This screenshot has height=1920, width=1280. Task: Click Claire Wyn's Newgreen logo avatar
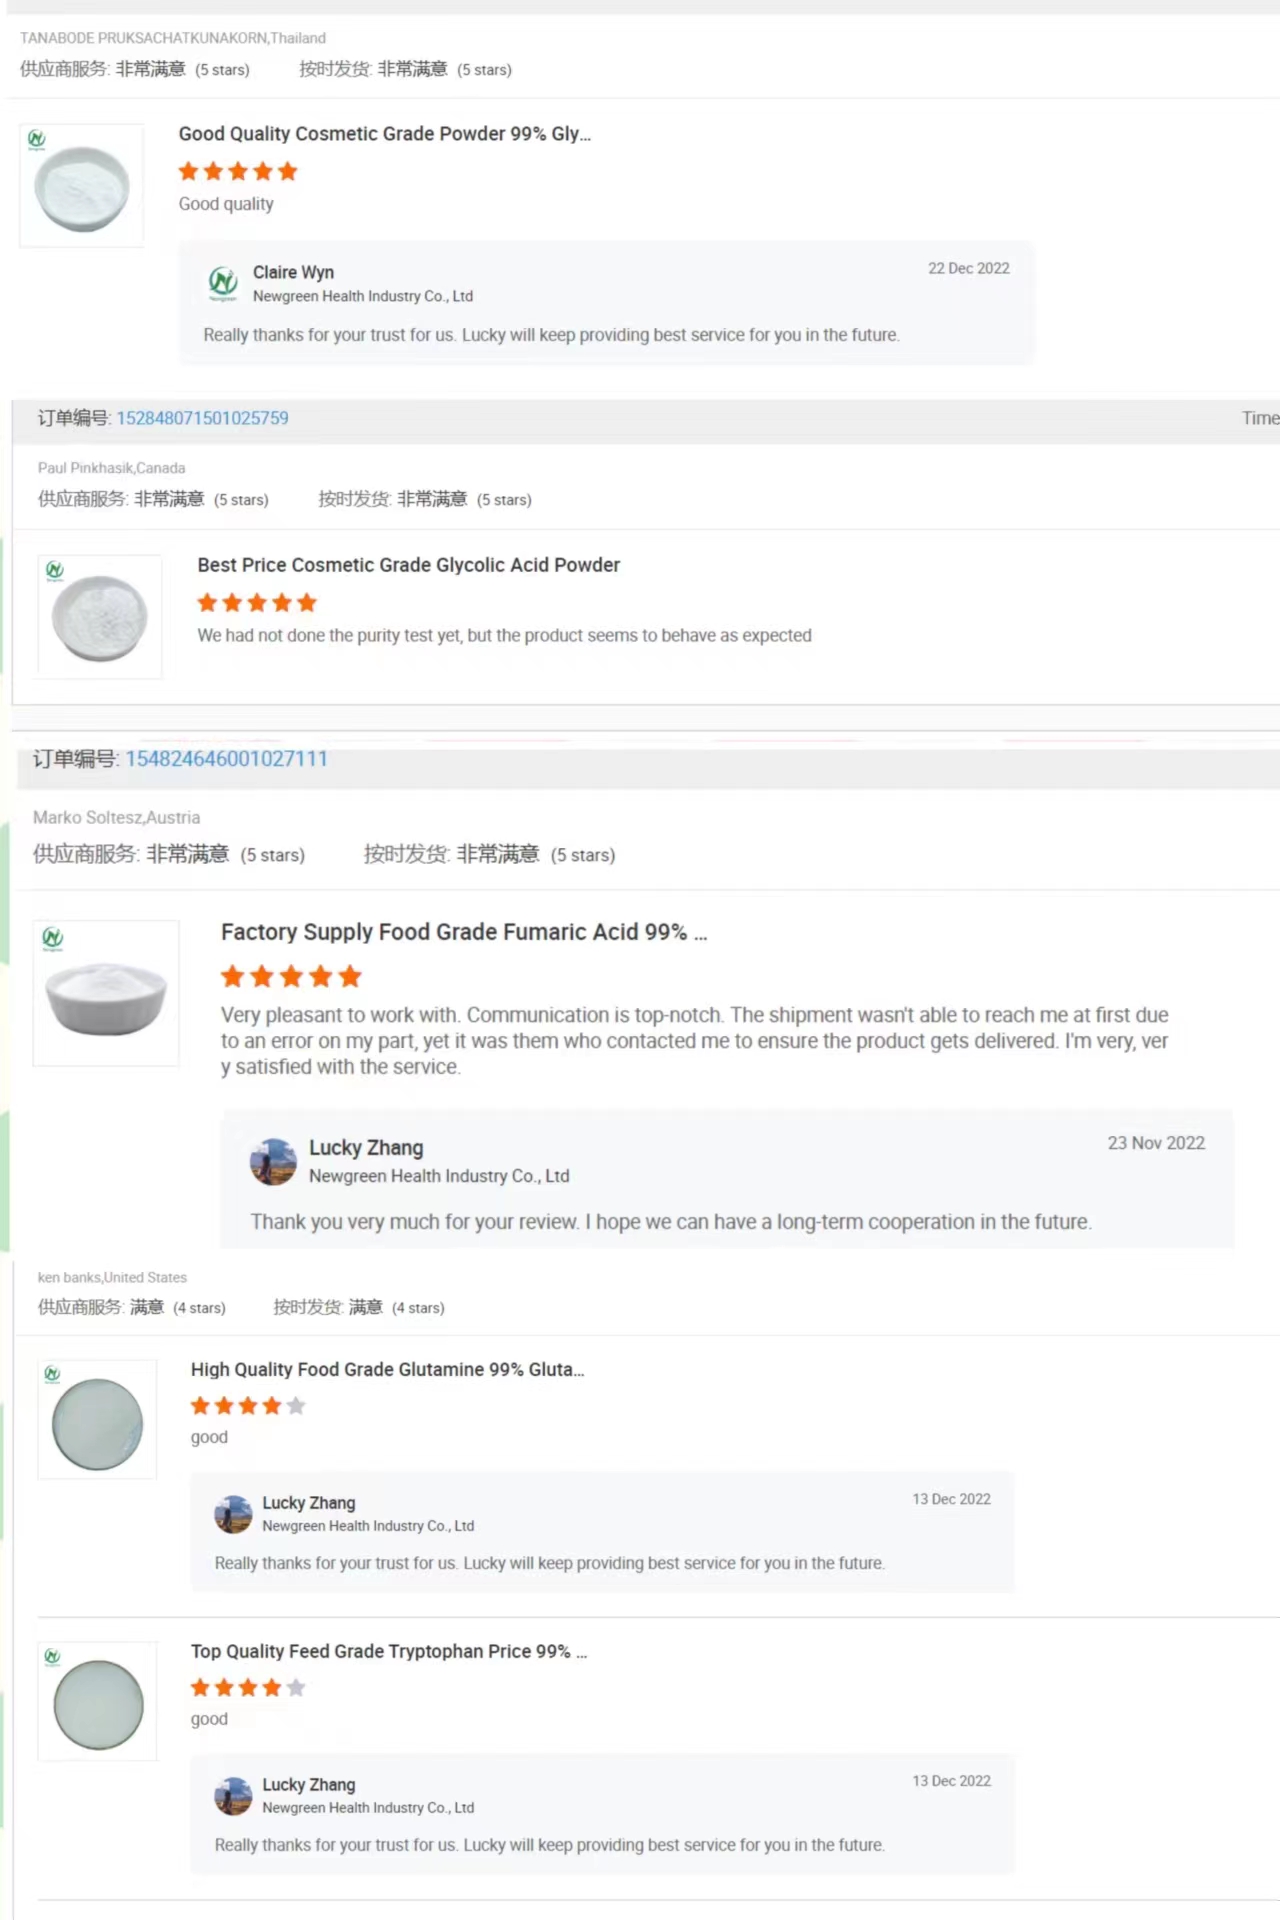coord(223,284)
